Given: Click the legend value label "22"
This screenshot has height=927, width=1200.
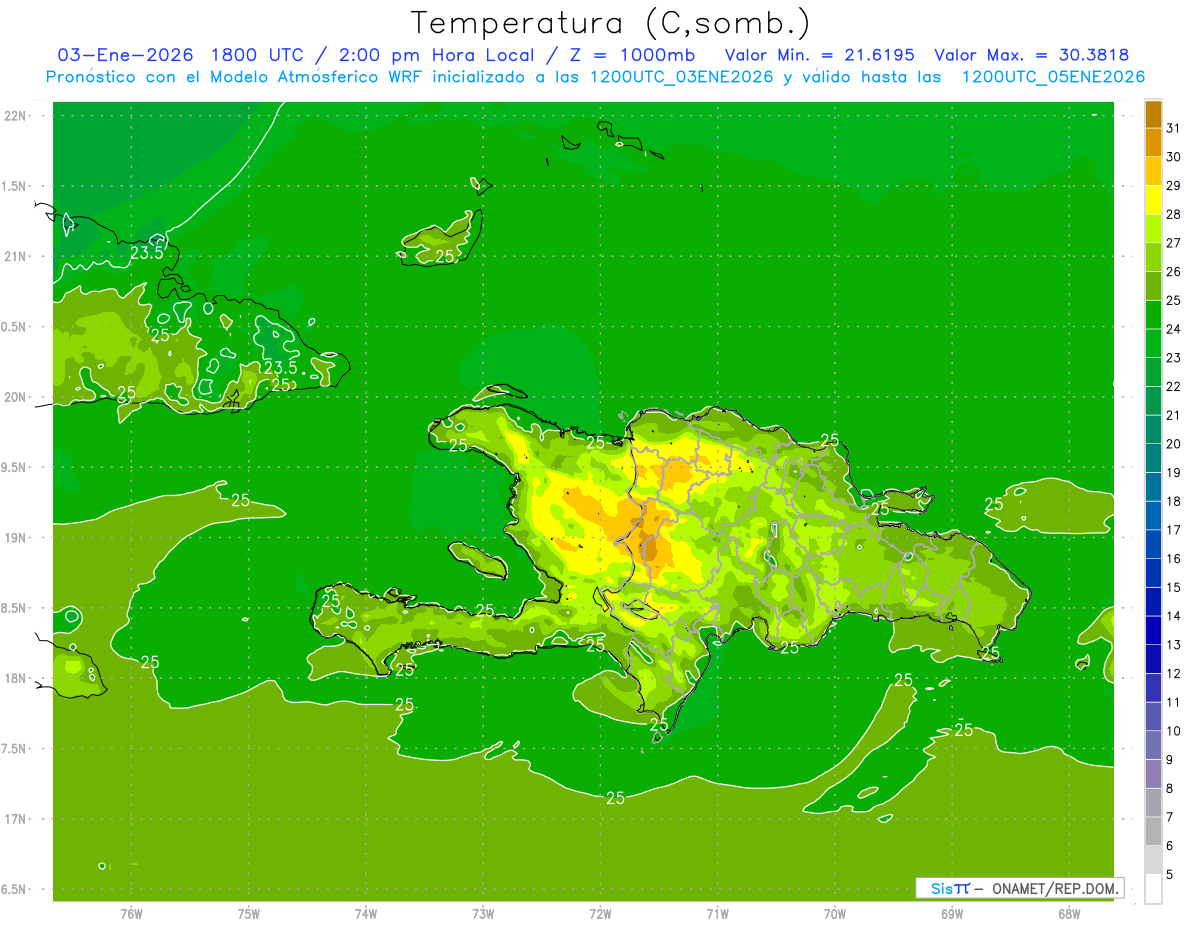Looking at the screenshot, I should 1174,386.
